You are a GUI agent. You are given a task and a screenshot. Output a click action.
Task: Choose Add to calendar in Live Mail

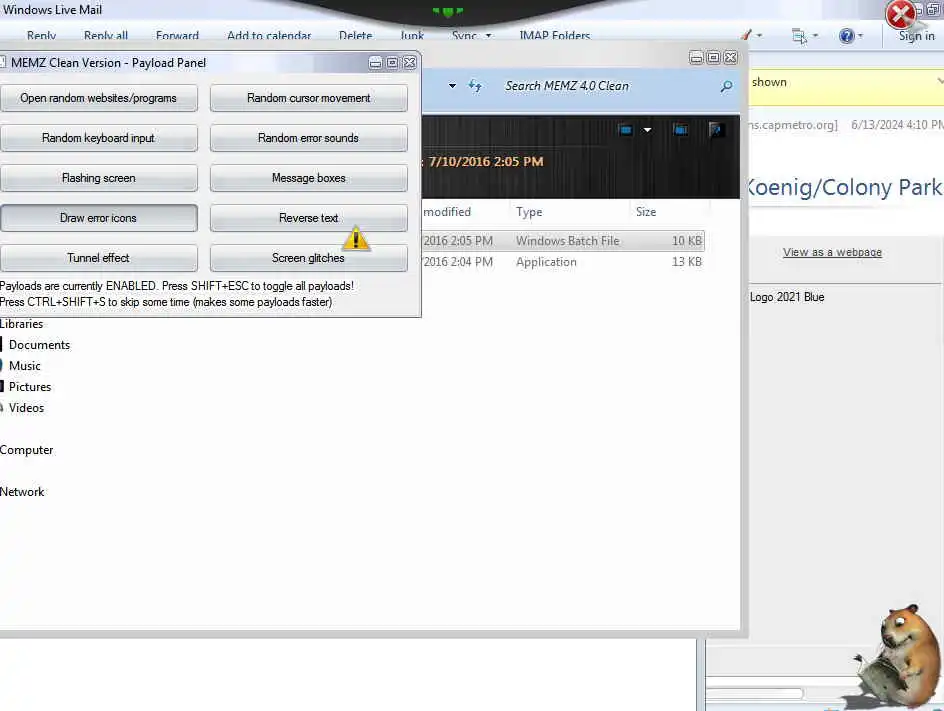tap(269, 36)
